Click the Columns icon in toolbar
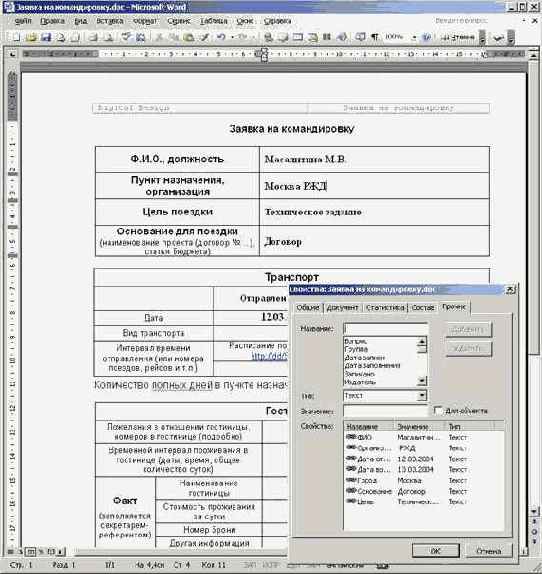 coord(327,37)
